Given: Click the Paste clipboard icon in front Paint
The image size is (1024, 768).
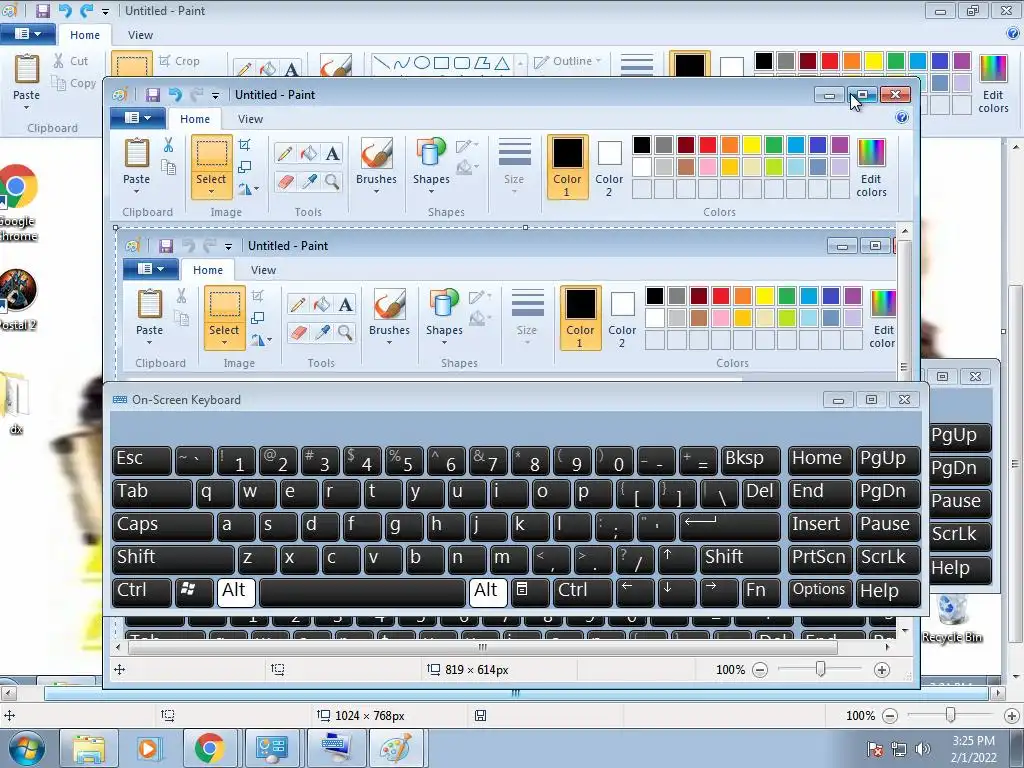Looking at the screenshot, I should tap(136, 154).
